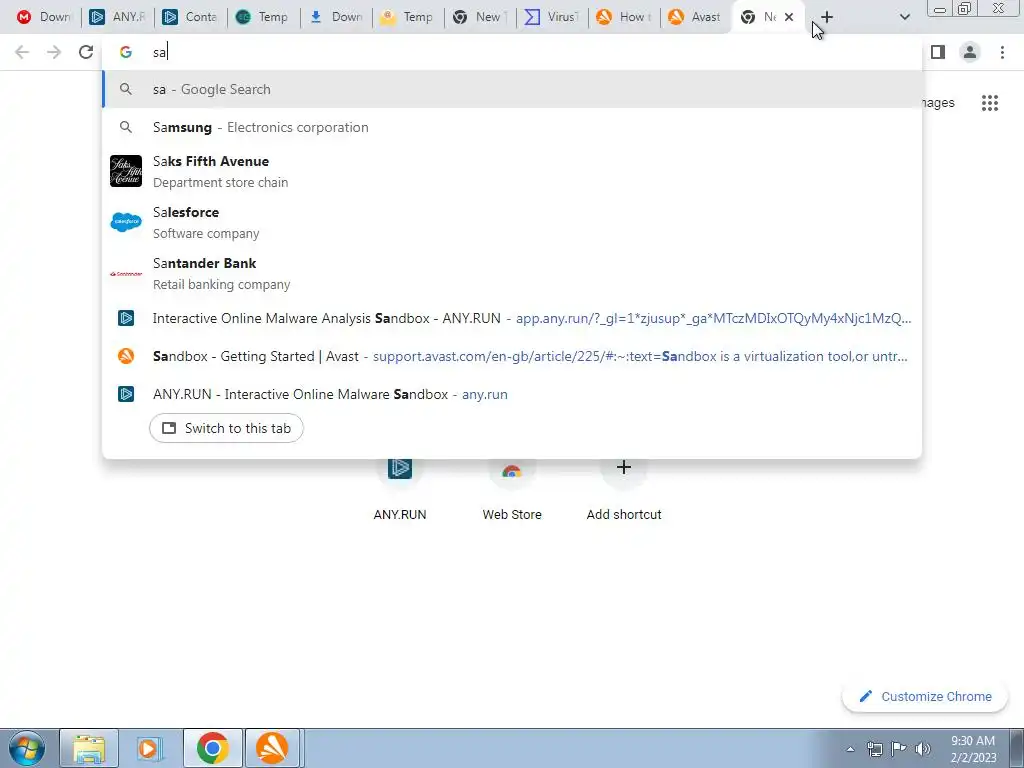
Task: Reload the current page
Action: (x=86, y=52)
